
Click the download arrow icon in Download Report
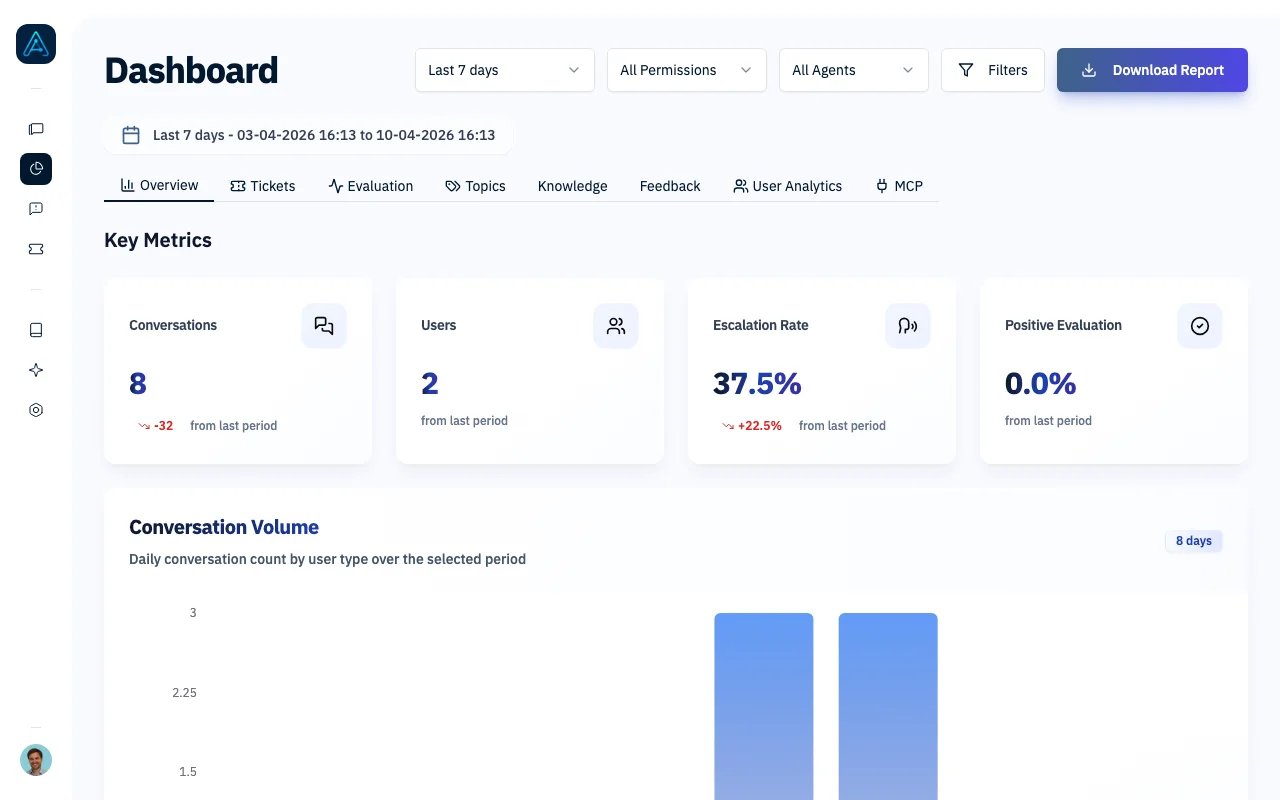tap(1089, 70)
